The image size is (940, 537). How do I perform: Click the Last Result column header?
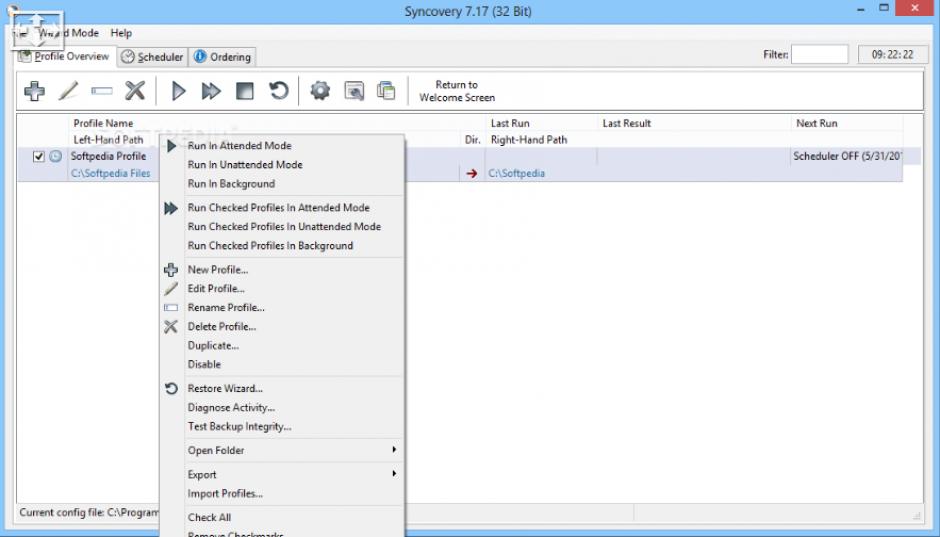626,123
